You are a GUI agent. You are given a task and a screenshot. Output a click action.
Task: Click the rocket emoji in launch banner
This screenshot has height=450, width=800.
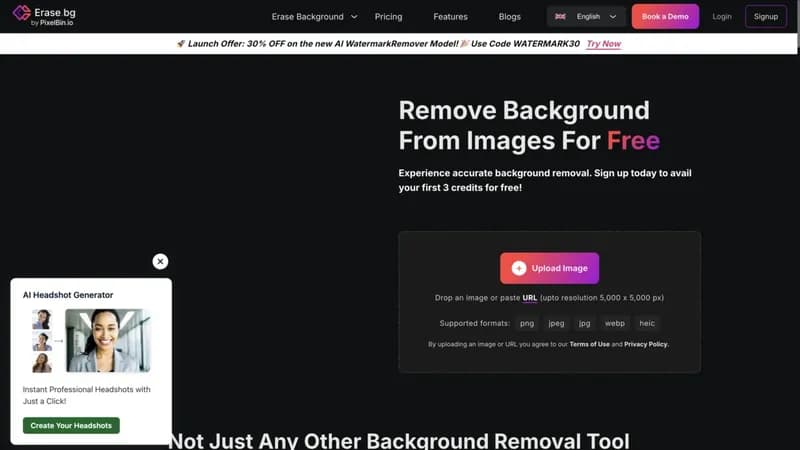(181, 44)
